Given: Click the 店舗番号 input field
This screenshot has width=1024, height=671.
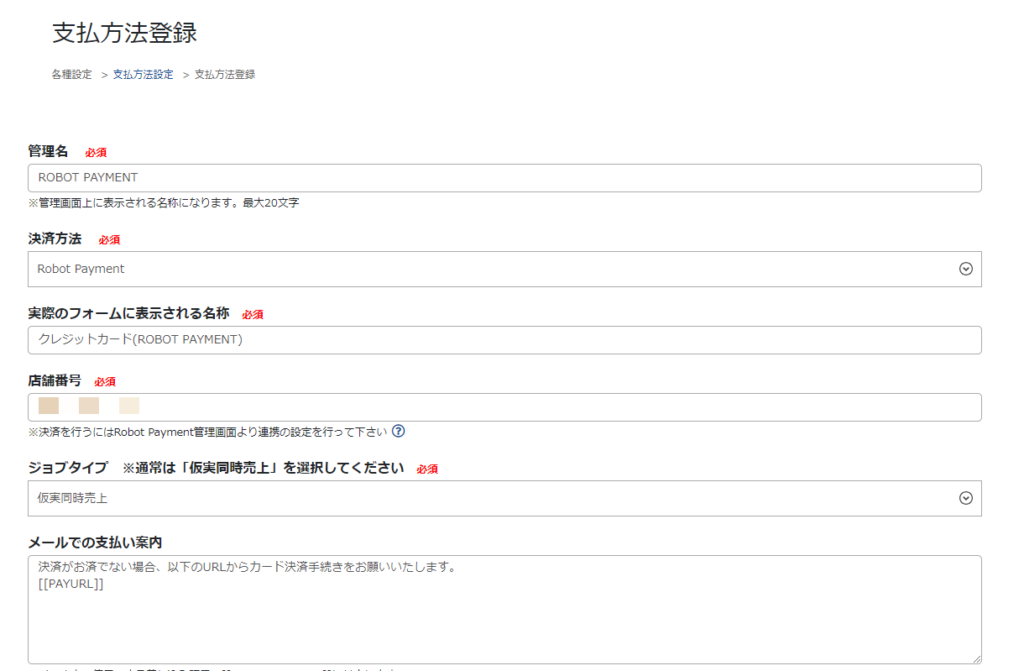Looking at the screenshot, I should tap(504, 407).
